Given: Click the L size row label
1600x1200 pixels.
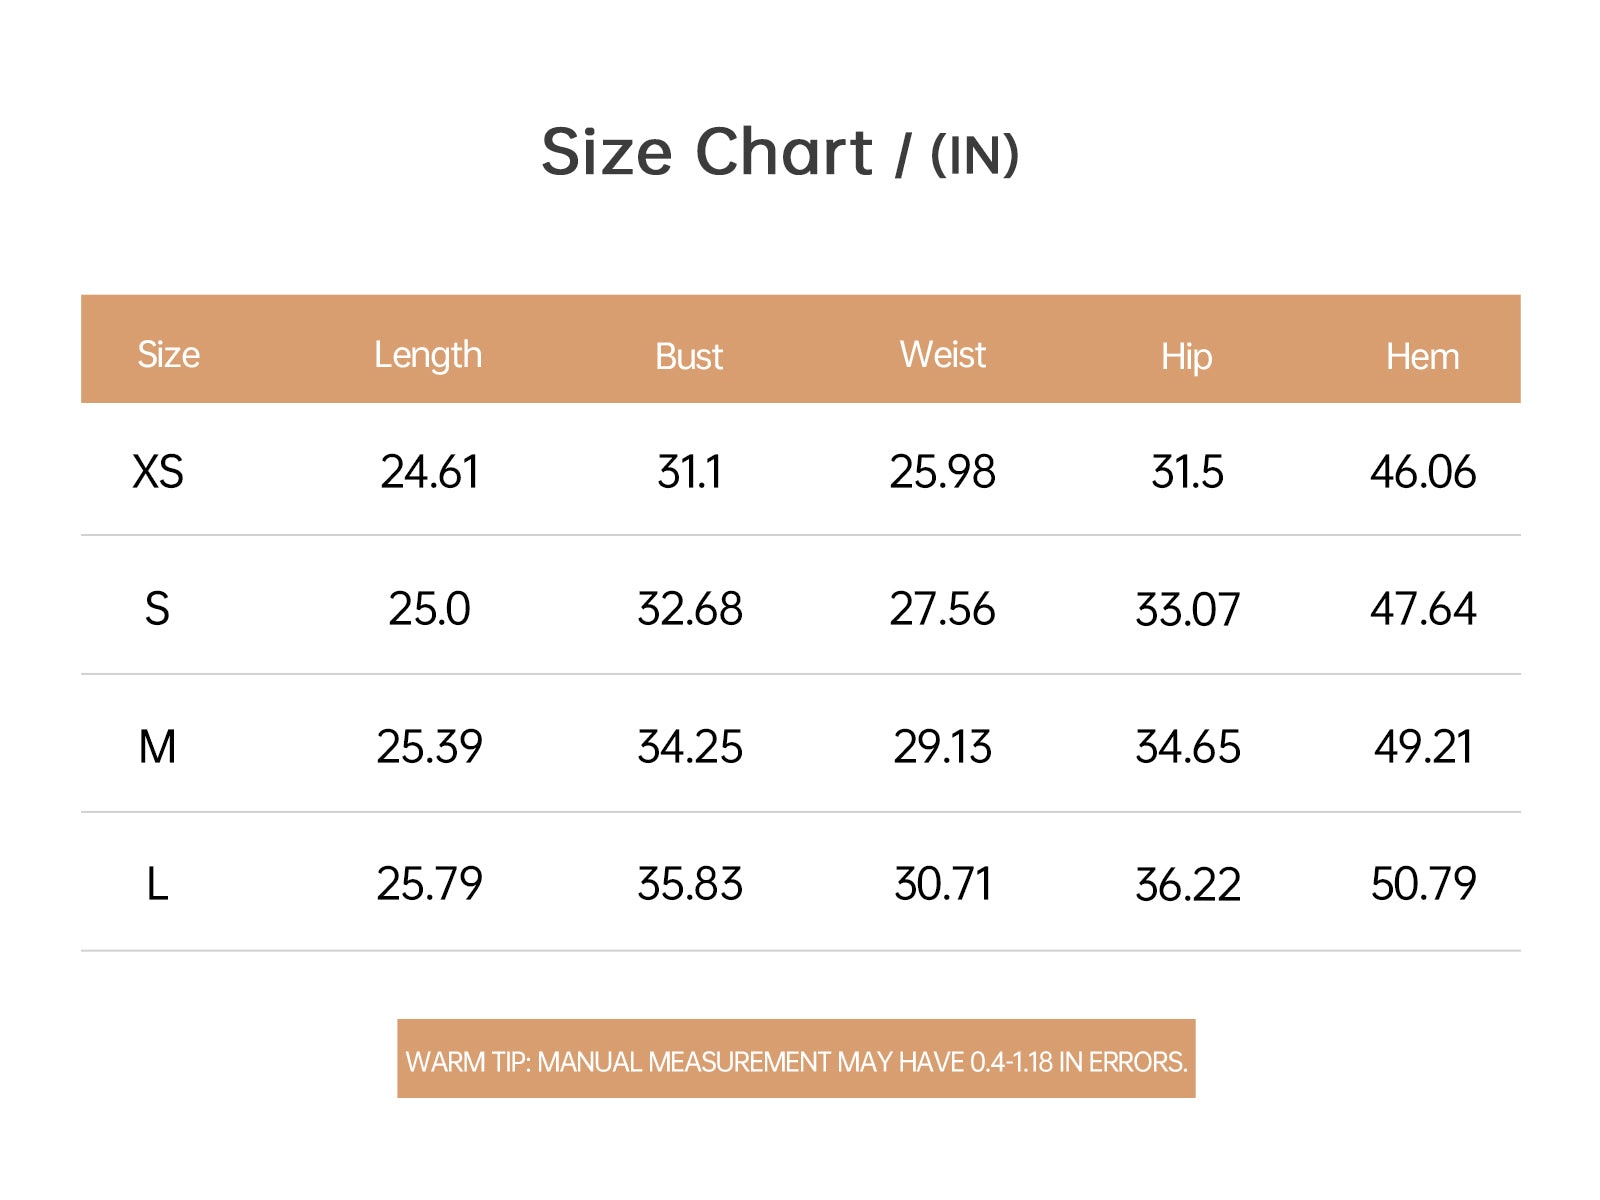Looking at the screenshot, I should pyautogui.click(x=157, y=884).
